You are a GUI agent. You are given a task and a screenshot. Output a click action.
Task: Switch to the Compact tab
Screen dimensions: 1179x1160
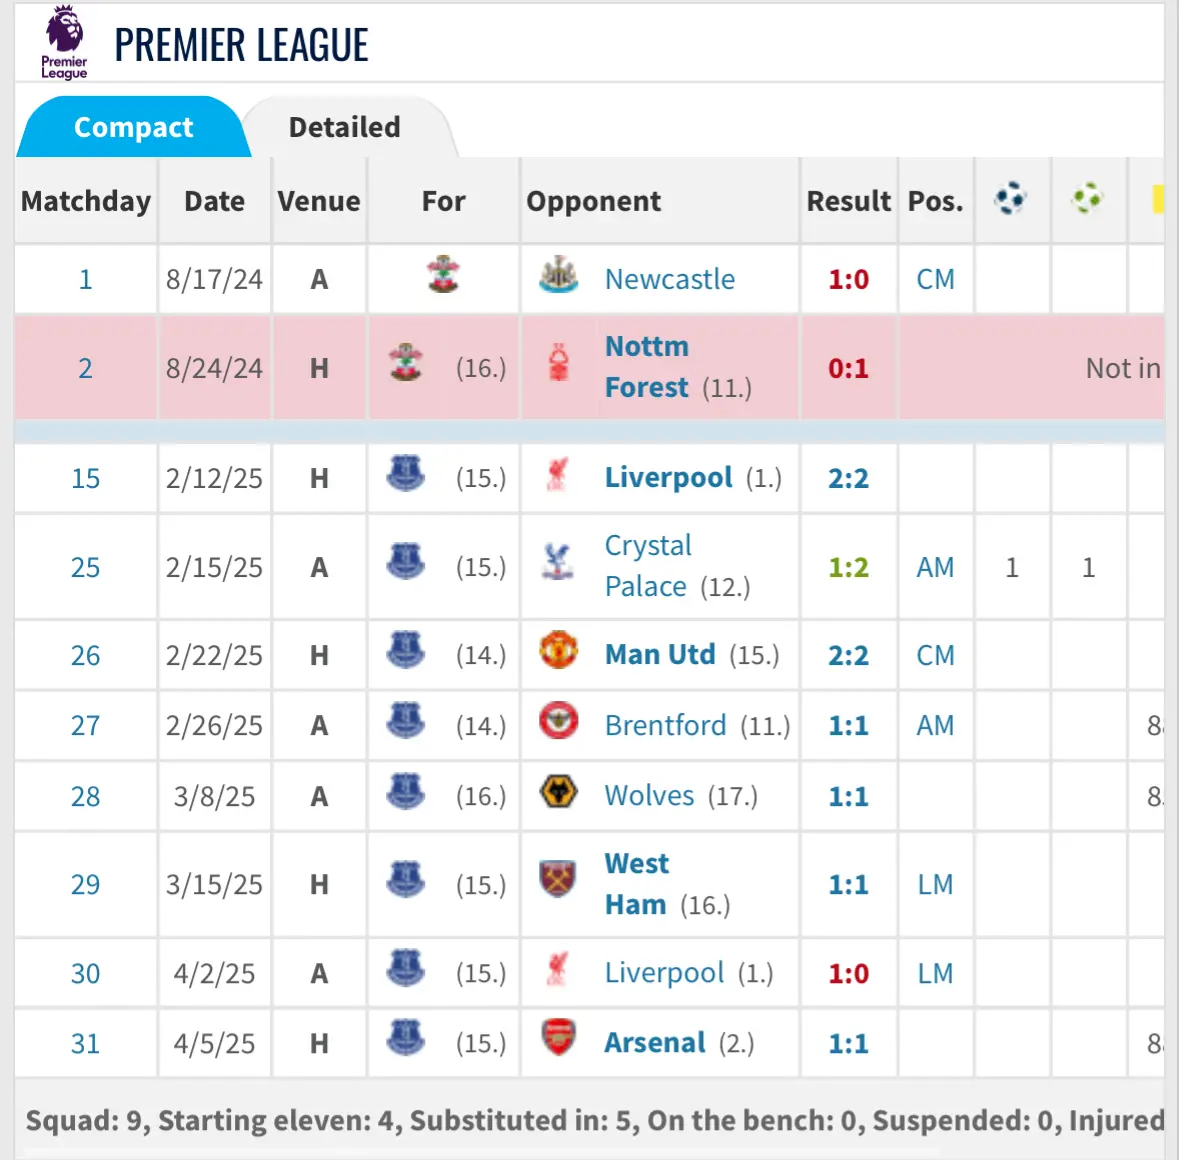point(133,128)
